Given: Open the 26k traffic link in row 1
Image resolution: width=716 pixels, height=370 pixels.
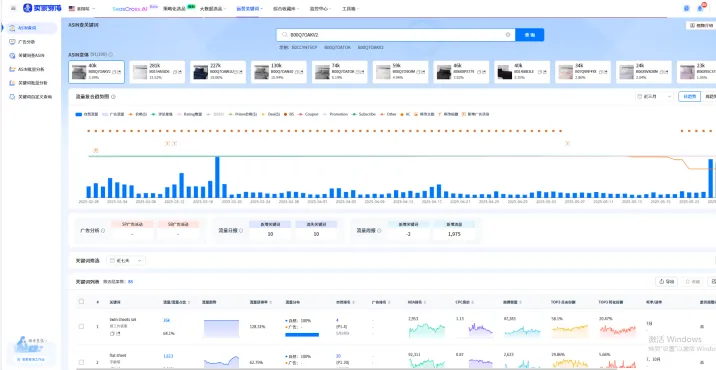Looking at the screenshot, I should pos(166,320).
